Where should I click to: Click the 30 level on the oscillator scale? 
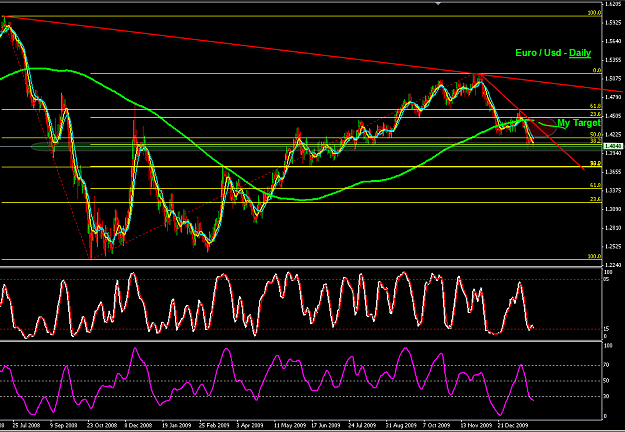pyautogui.click(x=606, y=396)
